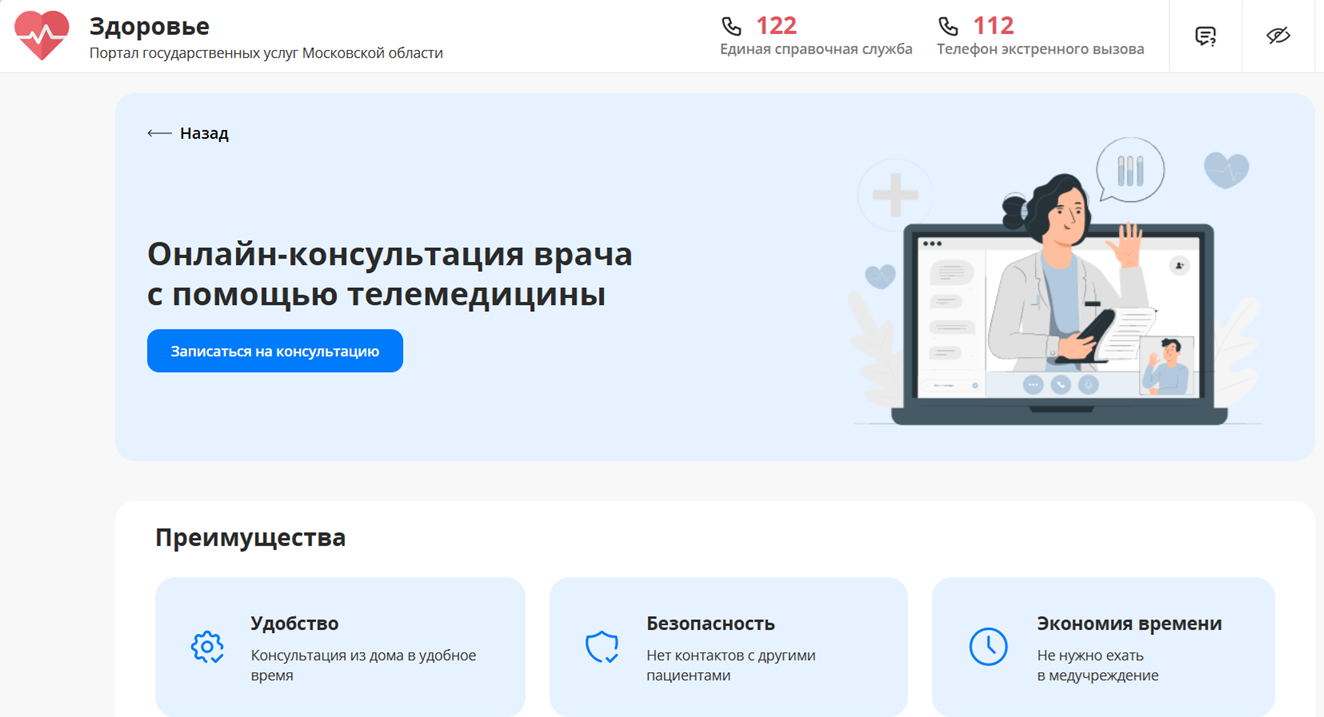Click the gear icon in Удобство card
The width and height of the screenshot is (1324, 717).
point(208,647)
